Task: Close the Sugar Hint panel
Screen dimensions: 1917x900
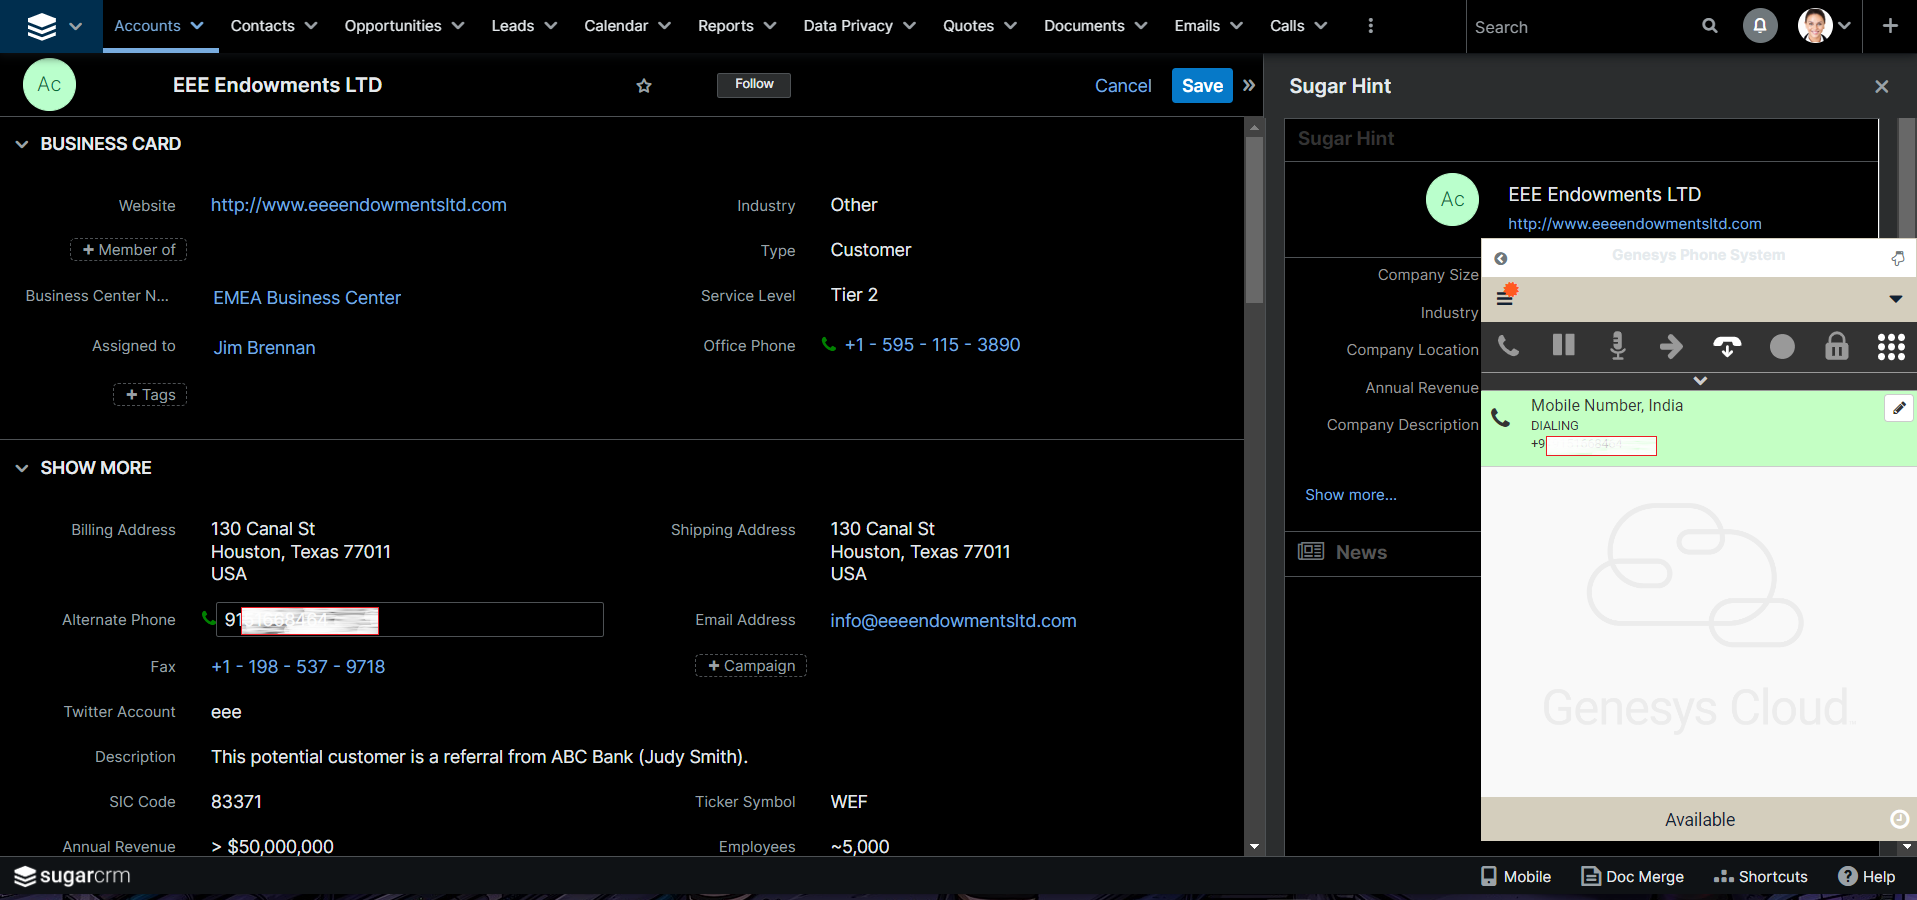Action: [x=1882, y=86]
